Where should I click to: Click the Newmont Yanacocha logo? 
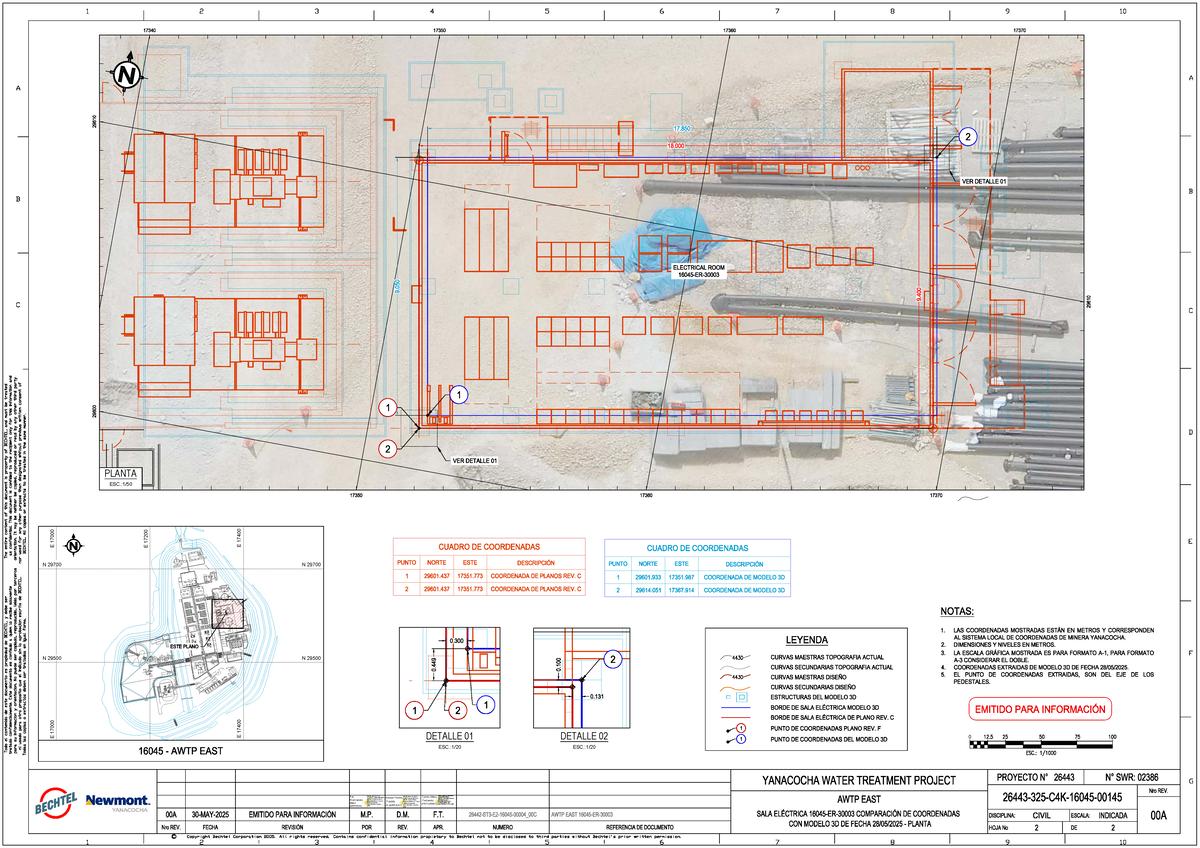(x=118, y=802)
